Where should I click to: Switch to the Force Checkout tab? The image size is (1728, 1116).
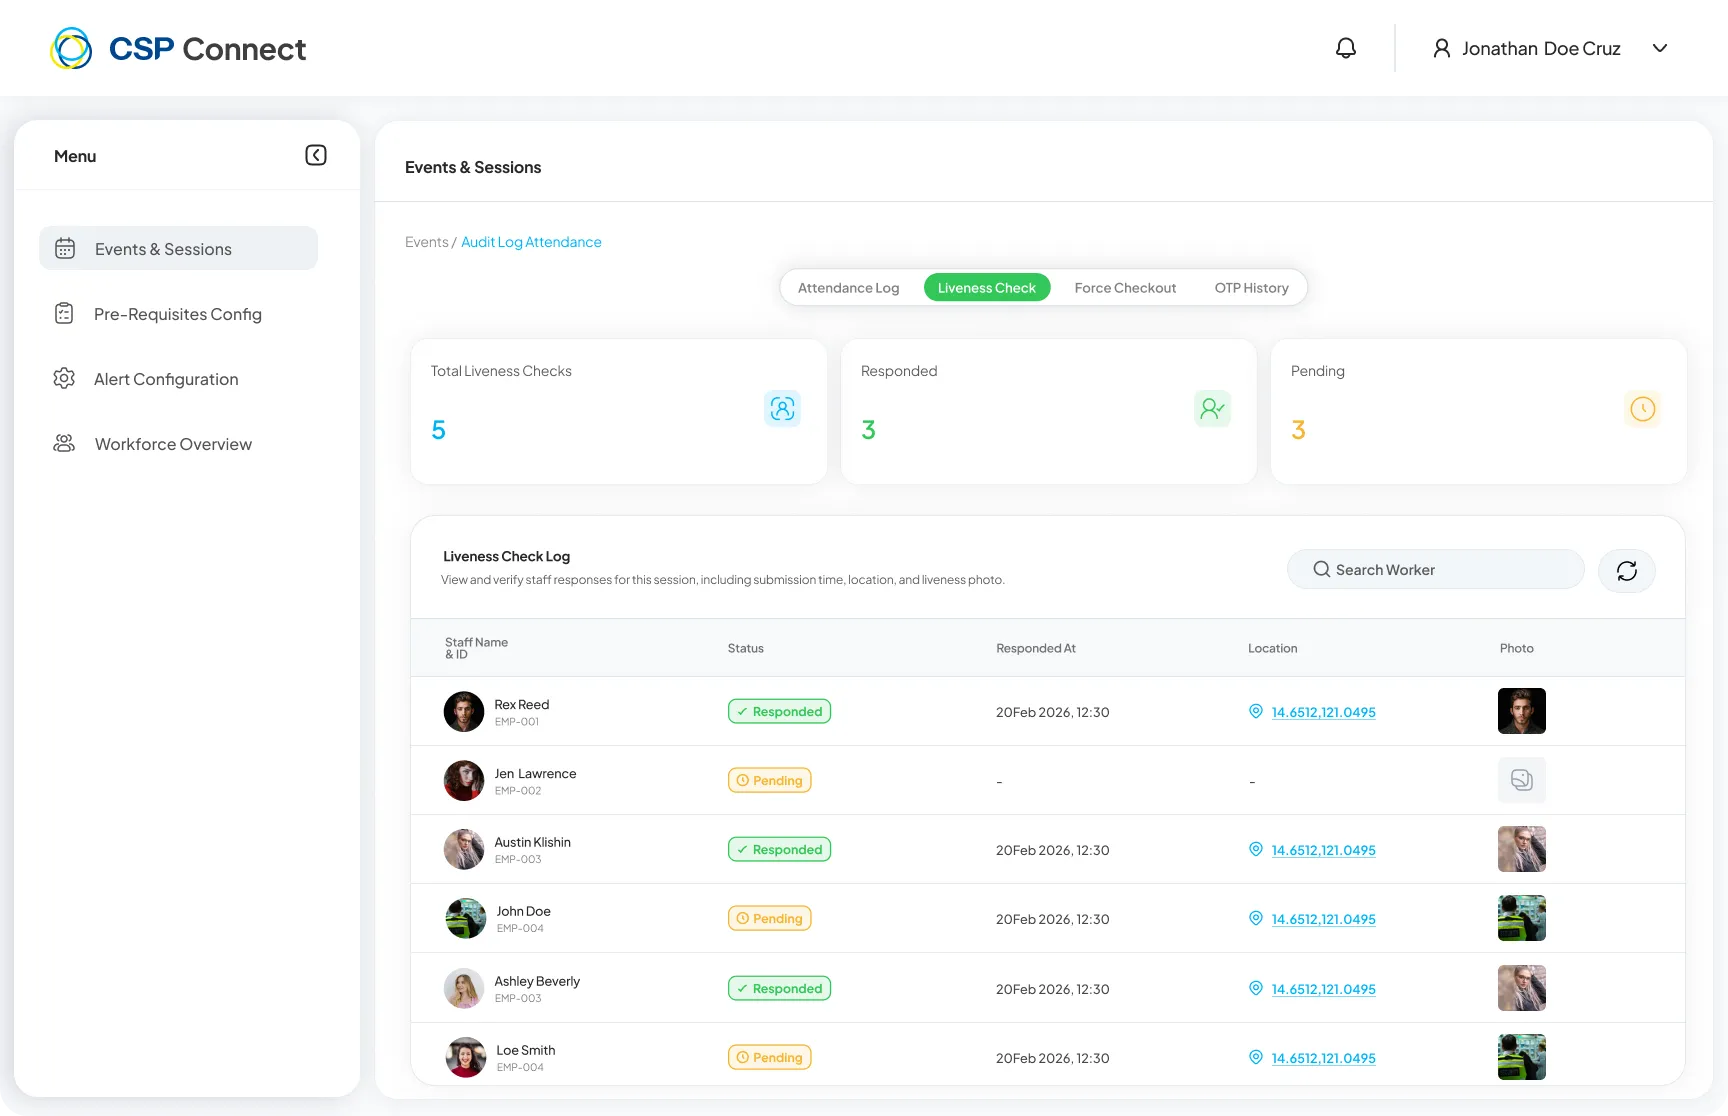point(1125,288)
